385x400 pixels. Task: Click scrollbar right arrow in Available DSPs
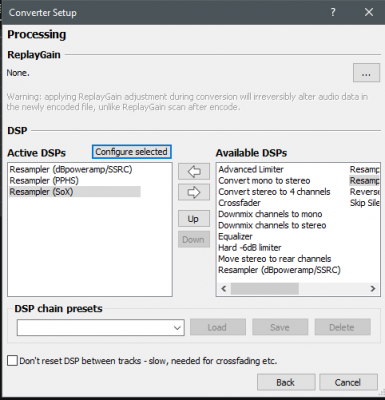(x=373, y=288)
